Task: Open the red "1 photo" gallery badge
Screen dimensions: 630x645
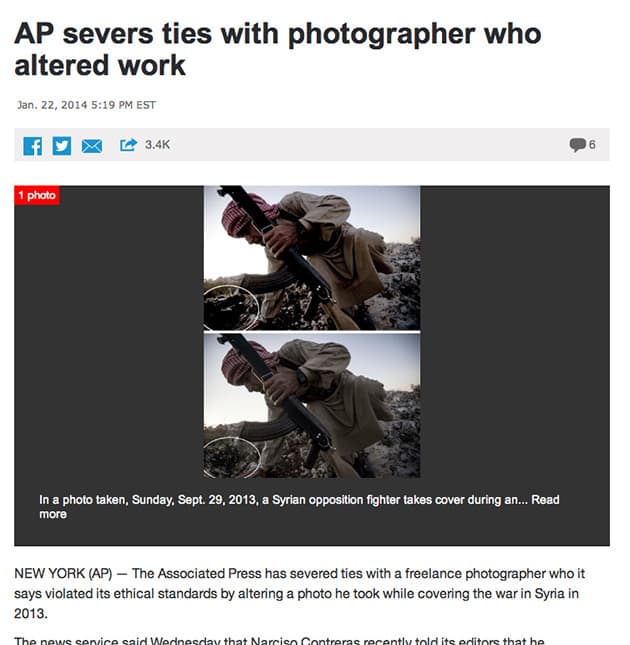Action: coord(37,195)
